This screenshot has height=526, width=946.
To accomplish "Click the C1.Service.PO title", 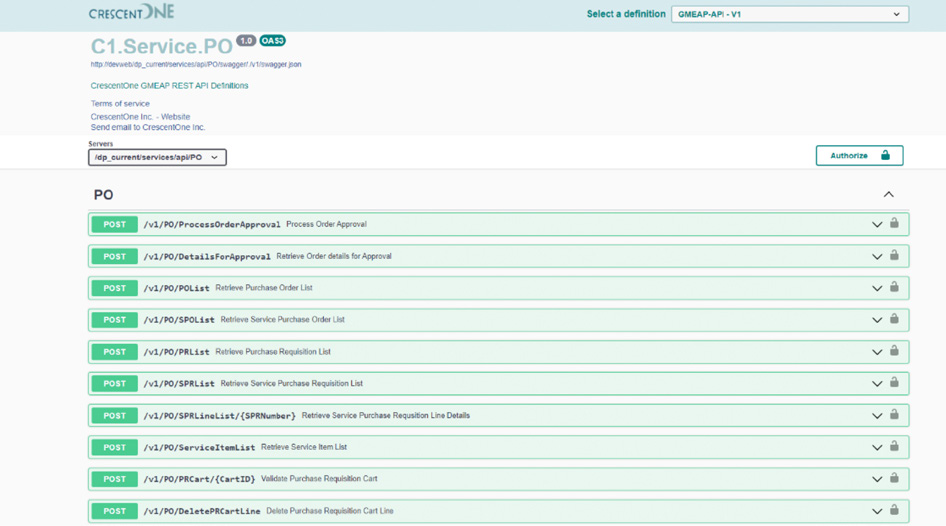I will 162,46.
